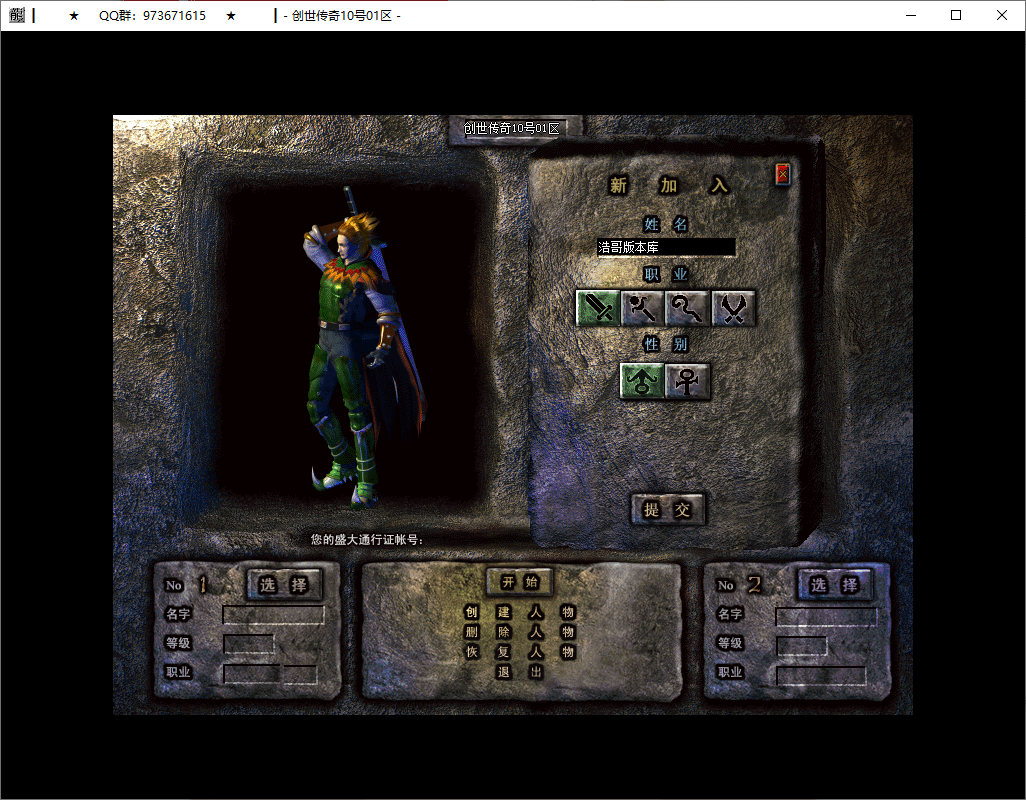Choose the male gender symbol
This screenshot has height=800, width=1026.
tap(642, 381)
